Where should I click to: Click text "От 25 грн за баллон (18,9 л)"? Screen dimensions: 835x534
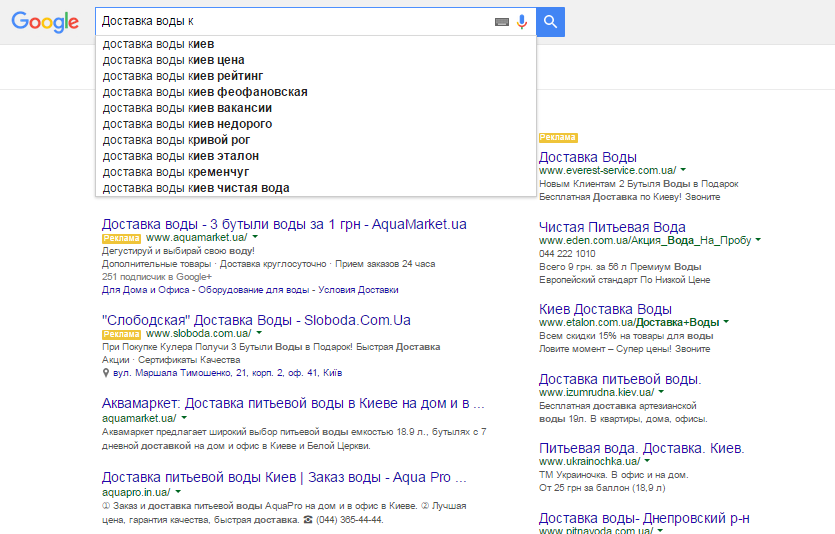602,488
